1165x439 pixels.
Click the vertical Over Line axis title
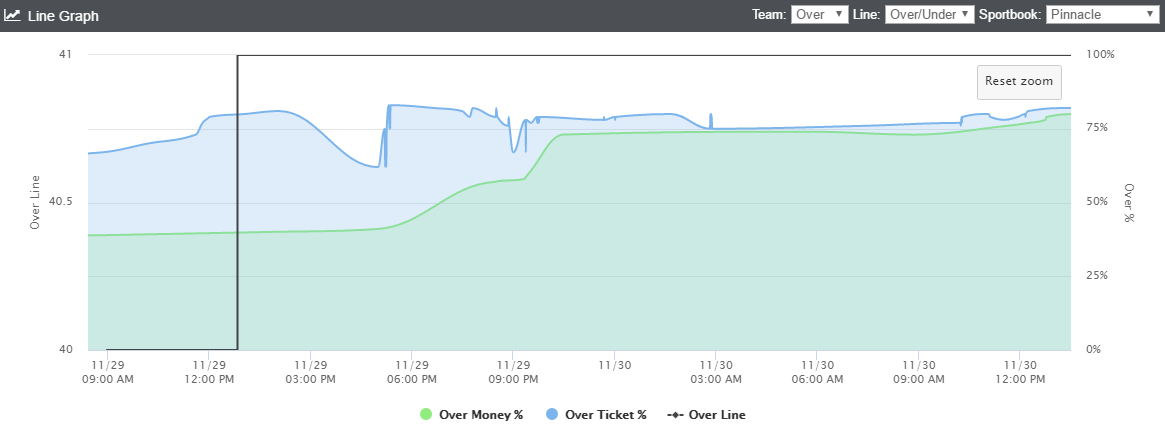[x=34, y=202]
